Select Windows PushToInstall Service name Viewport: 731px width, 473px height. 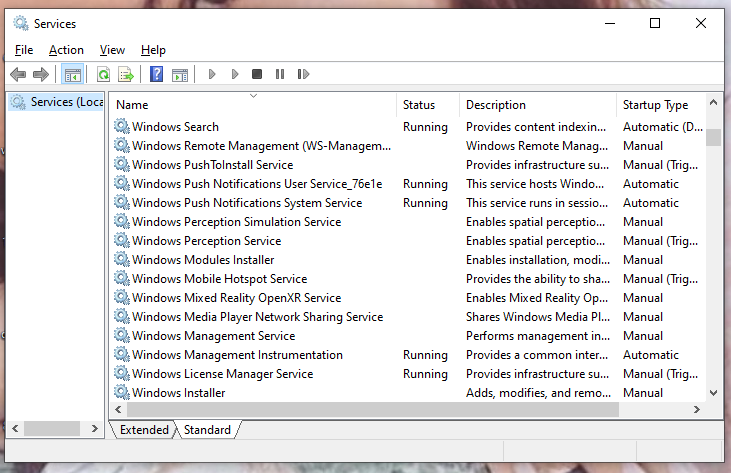[213, 165]
